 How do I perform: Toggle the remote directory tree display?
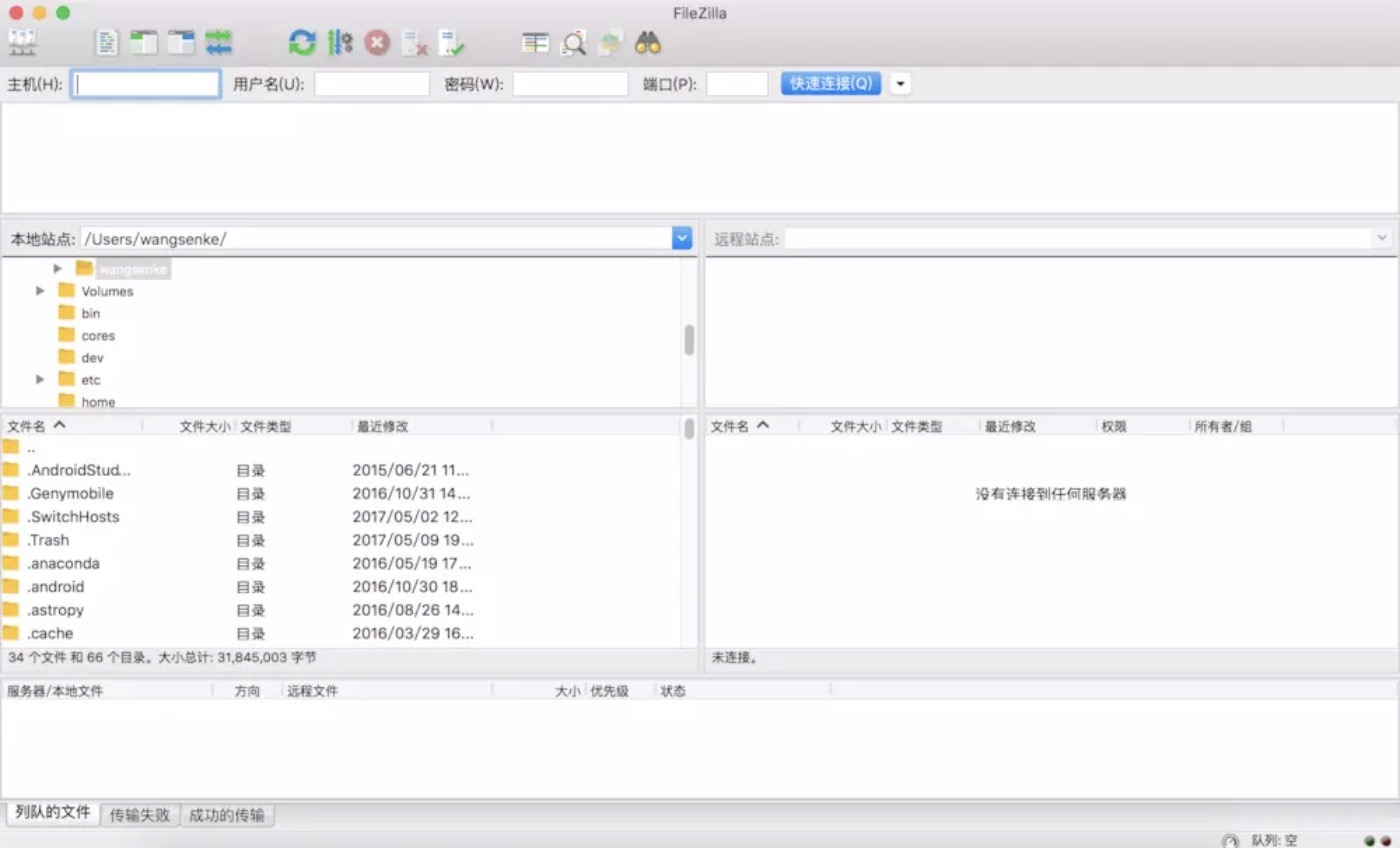pyautogui.click(x=181, y=43)
